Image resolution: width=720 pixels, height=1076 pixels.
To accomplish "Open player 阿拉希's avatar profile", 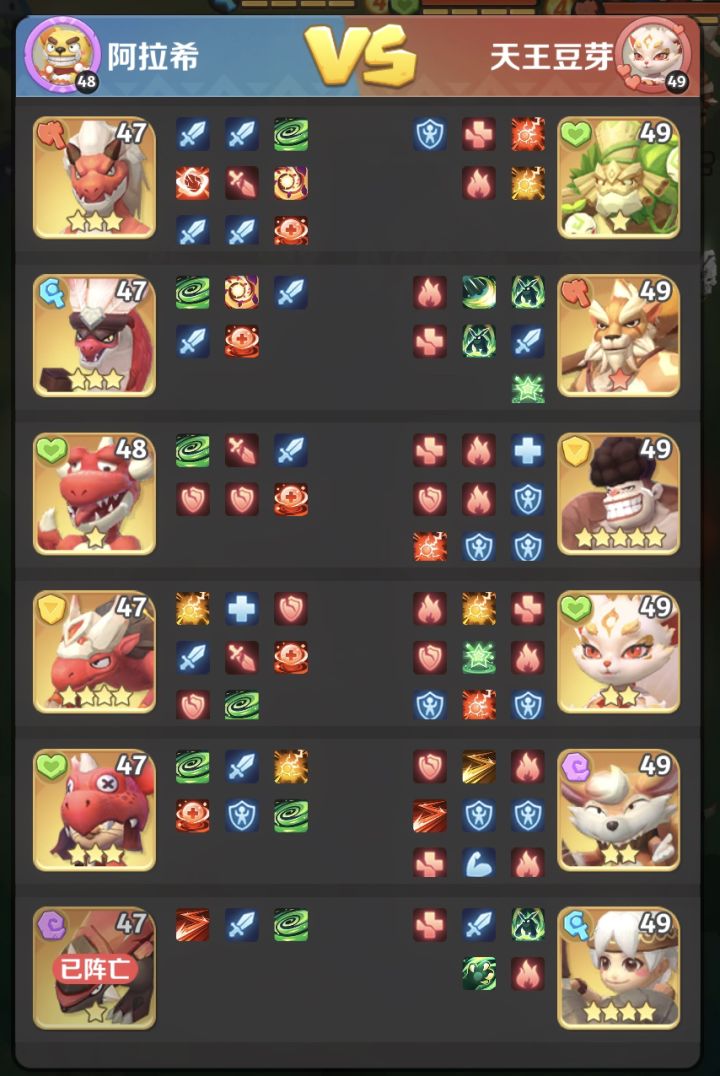I will click(62, 55).
